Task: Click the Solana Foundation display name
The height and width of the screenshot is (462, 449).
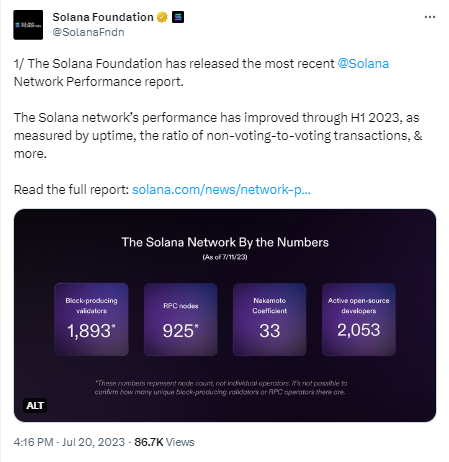Action: click(x=103, y=17)
